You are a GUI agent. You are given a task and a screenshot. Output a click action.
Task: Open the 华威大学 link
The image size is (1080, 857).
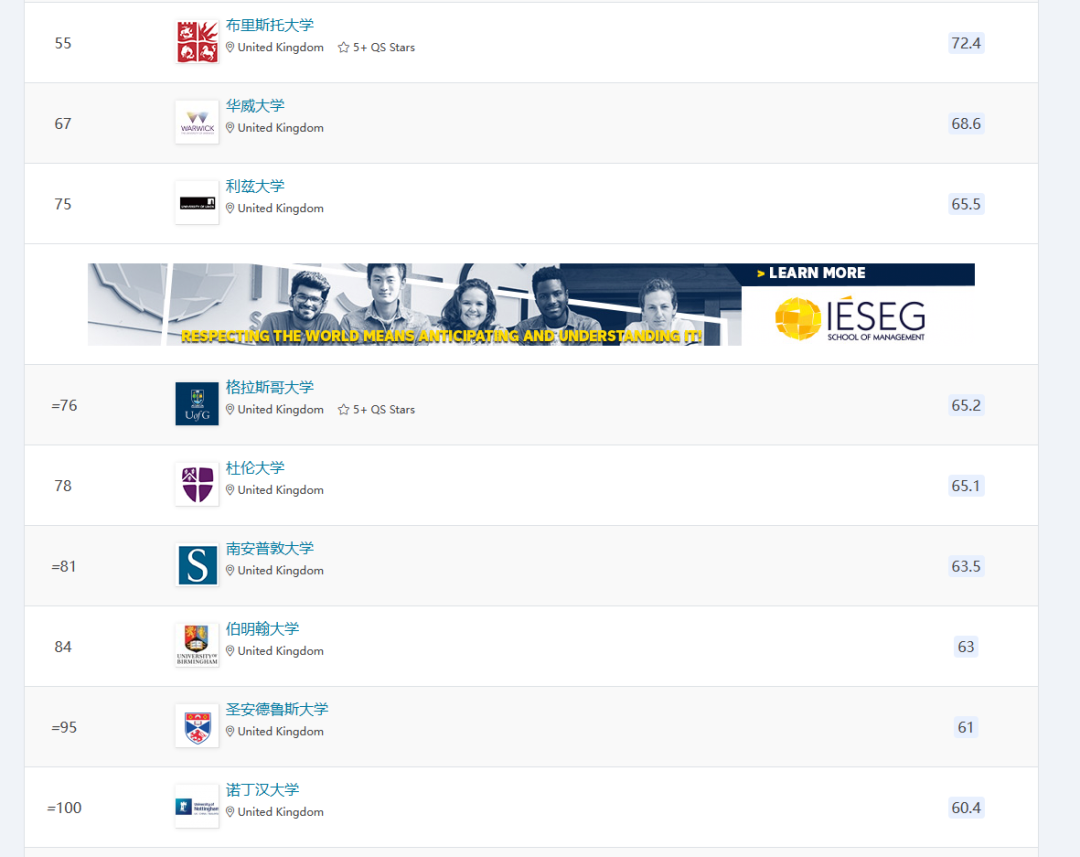point(255,106)
